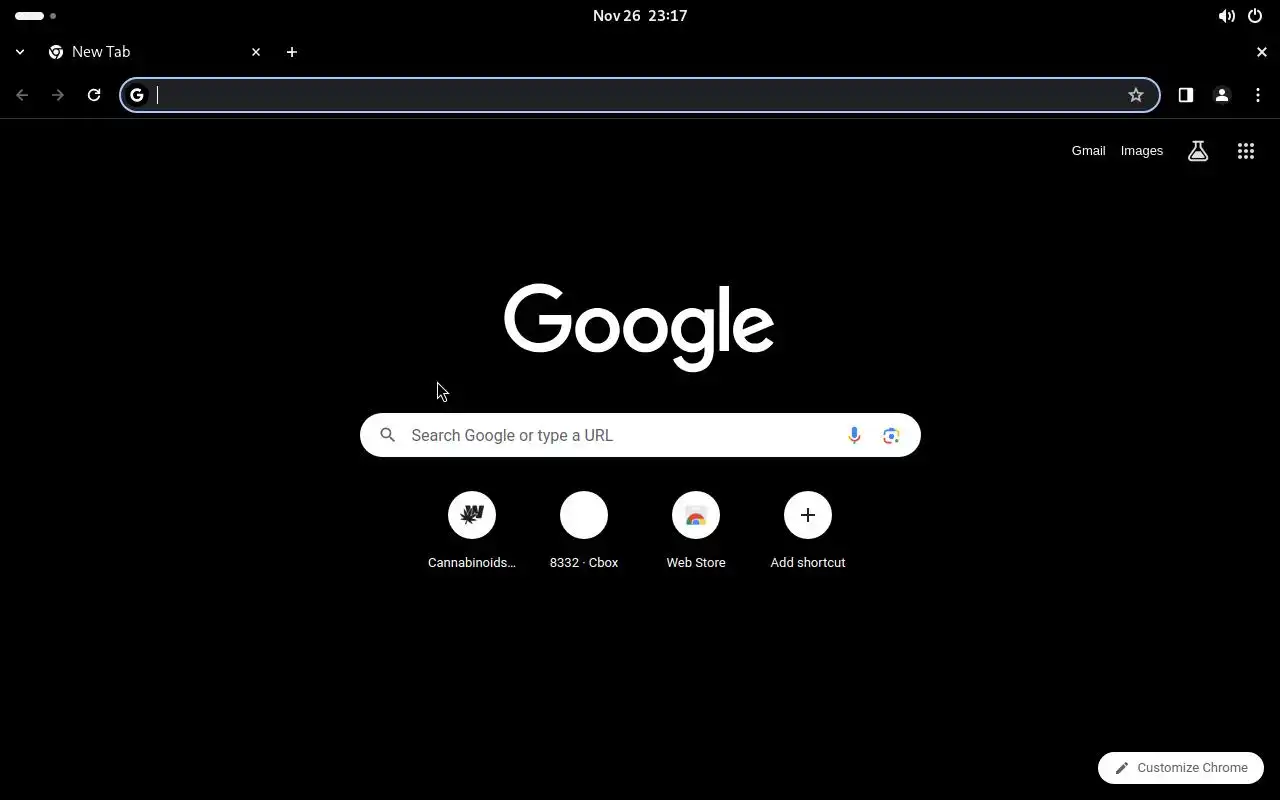Open the Activities overview pill

click(x=35, y=16)
